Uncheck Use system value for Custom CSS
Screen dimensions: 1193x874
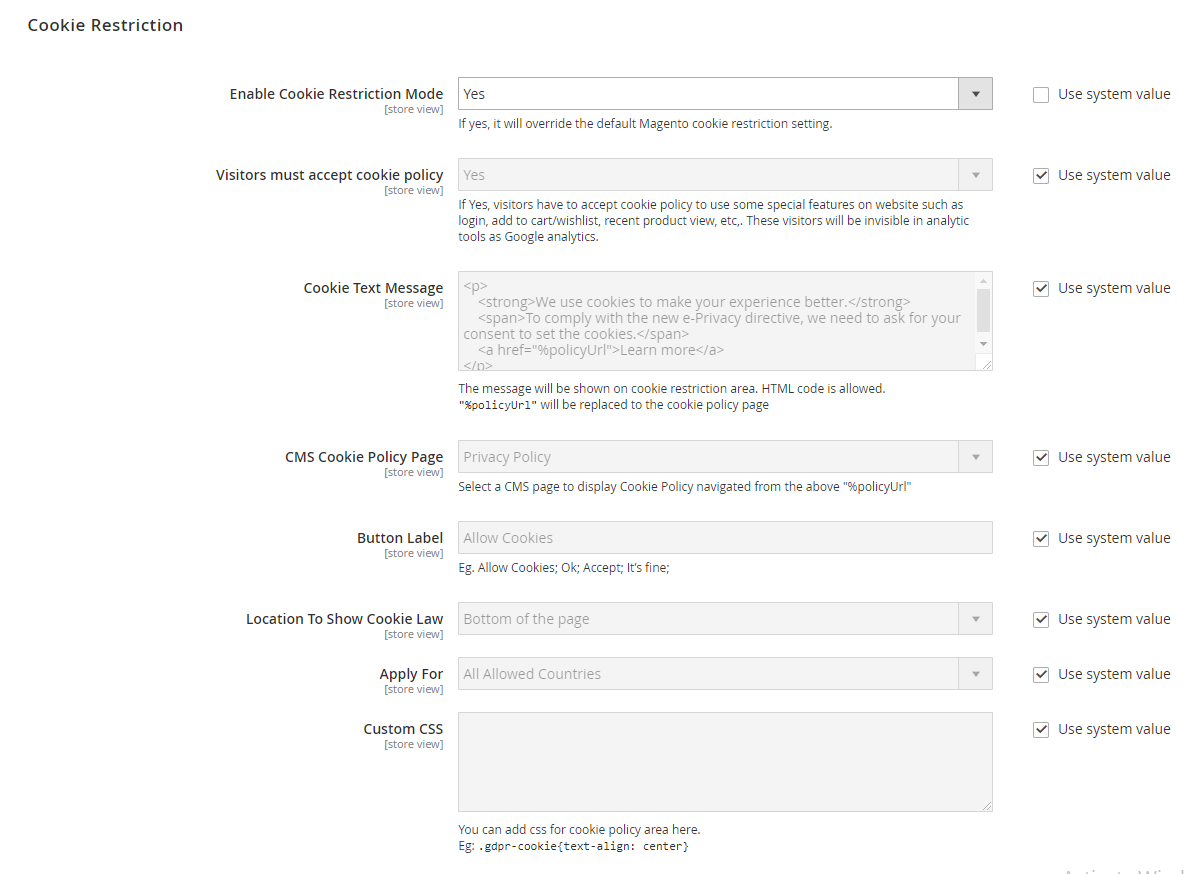[x=1041, y=730]
